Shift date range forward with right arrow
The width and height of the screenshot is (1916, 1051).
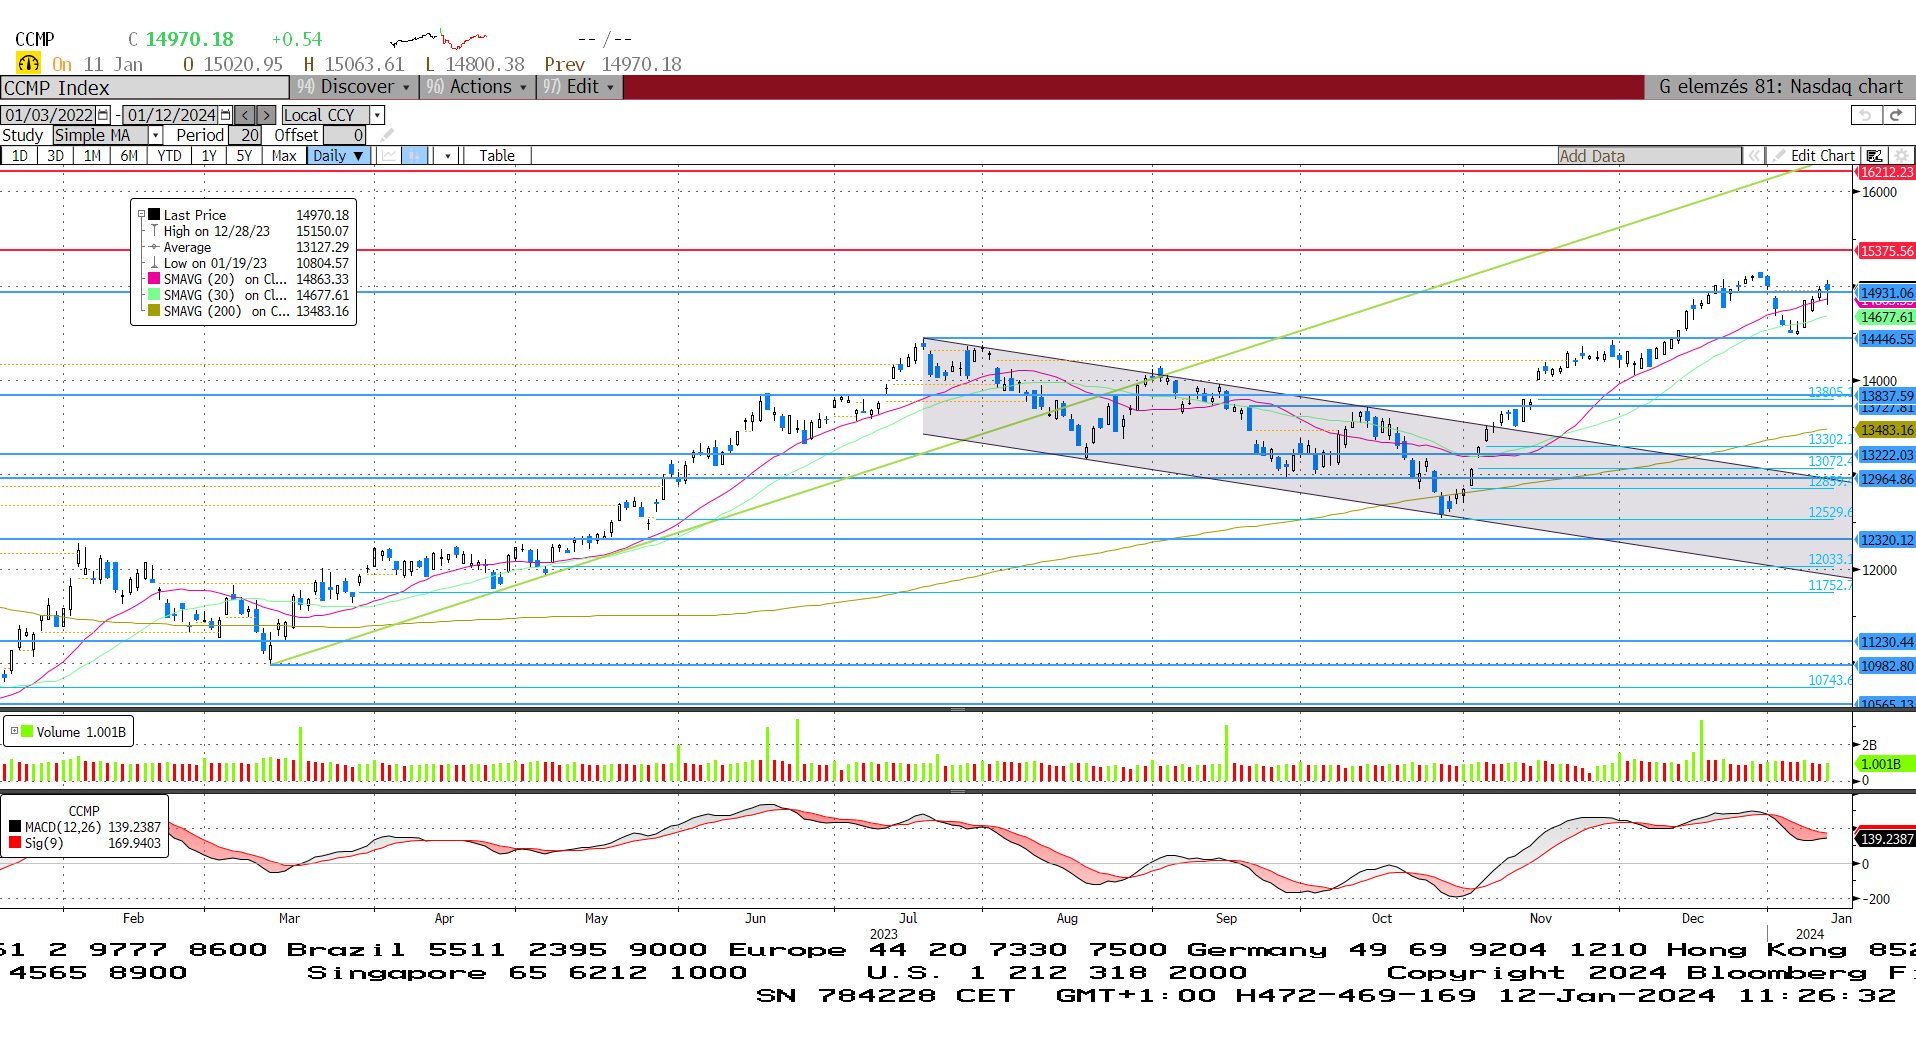[x=266, y=115]
